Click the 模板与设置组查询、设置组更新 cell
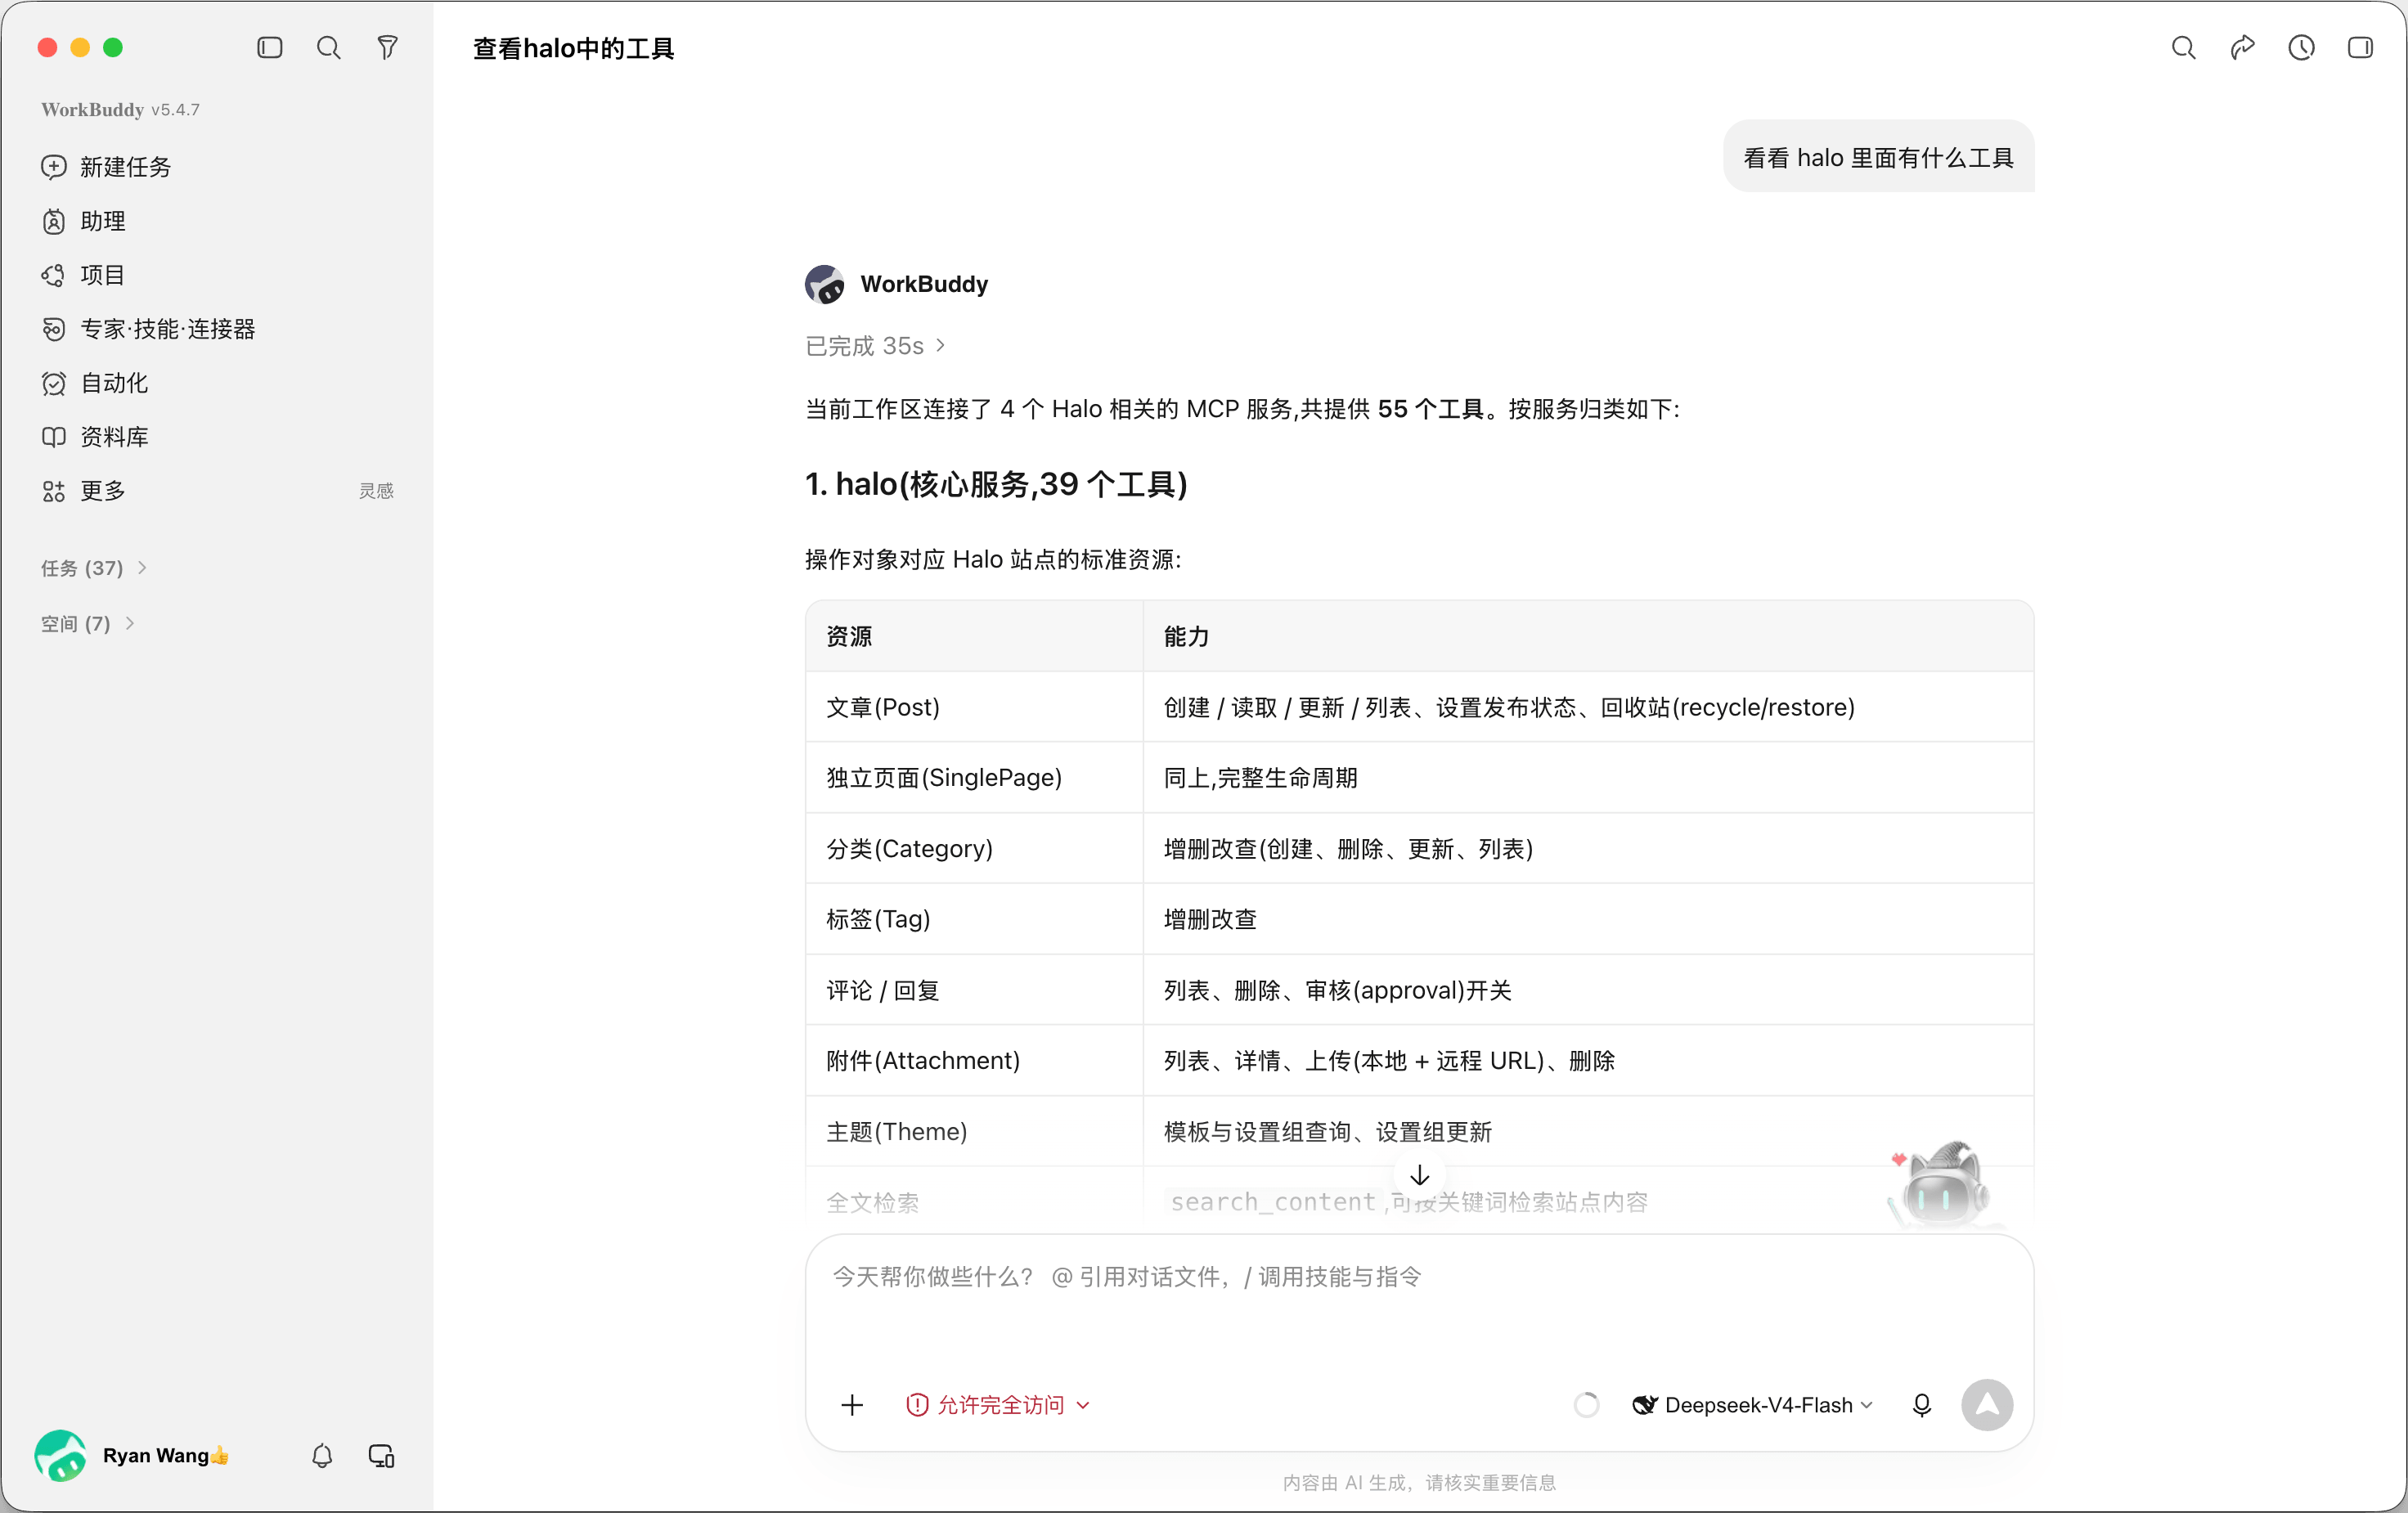This screenshot has height=1513, width=2408. (1588, 1132)
